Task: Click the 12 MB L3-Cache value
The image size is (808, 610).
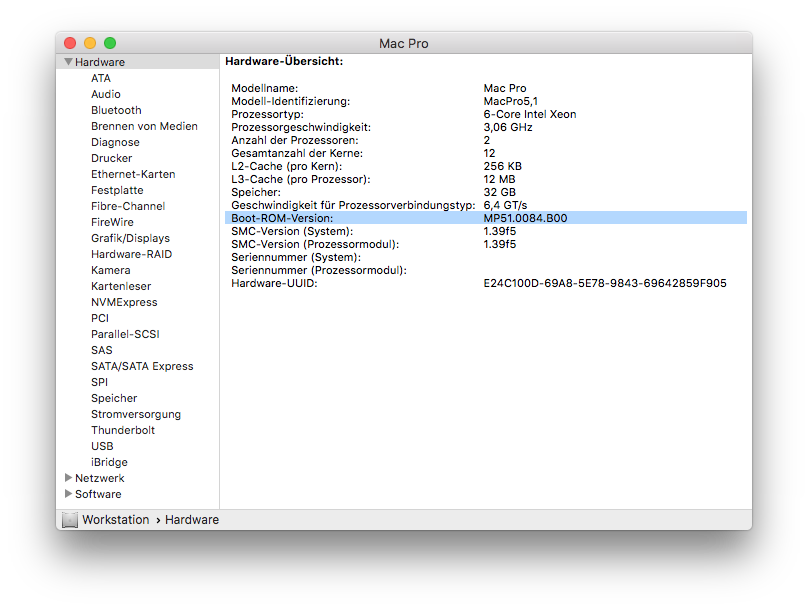Action: pos(499,179)
